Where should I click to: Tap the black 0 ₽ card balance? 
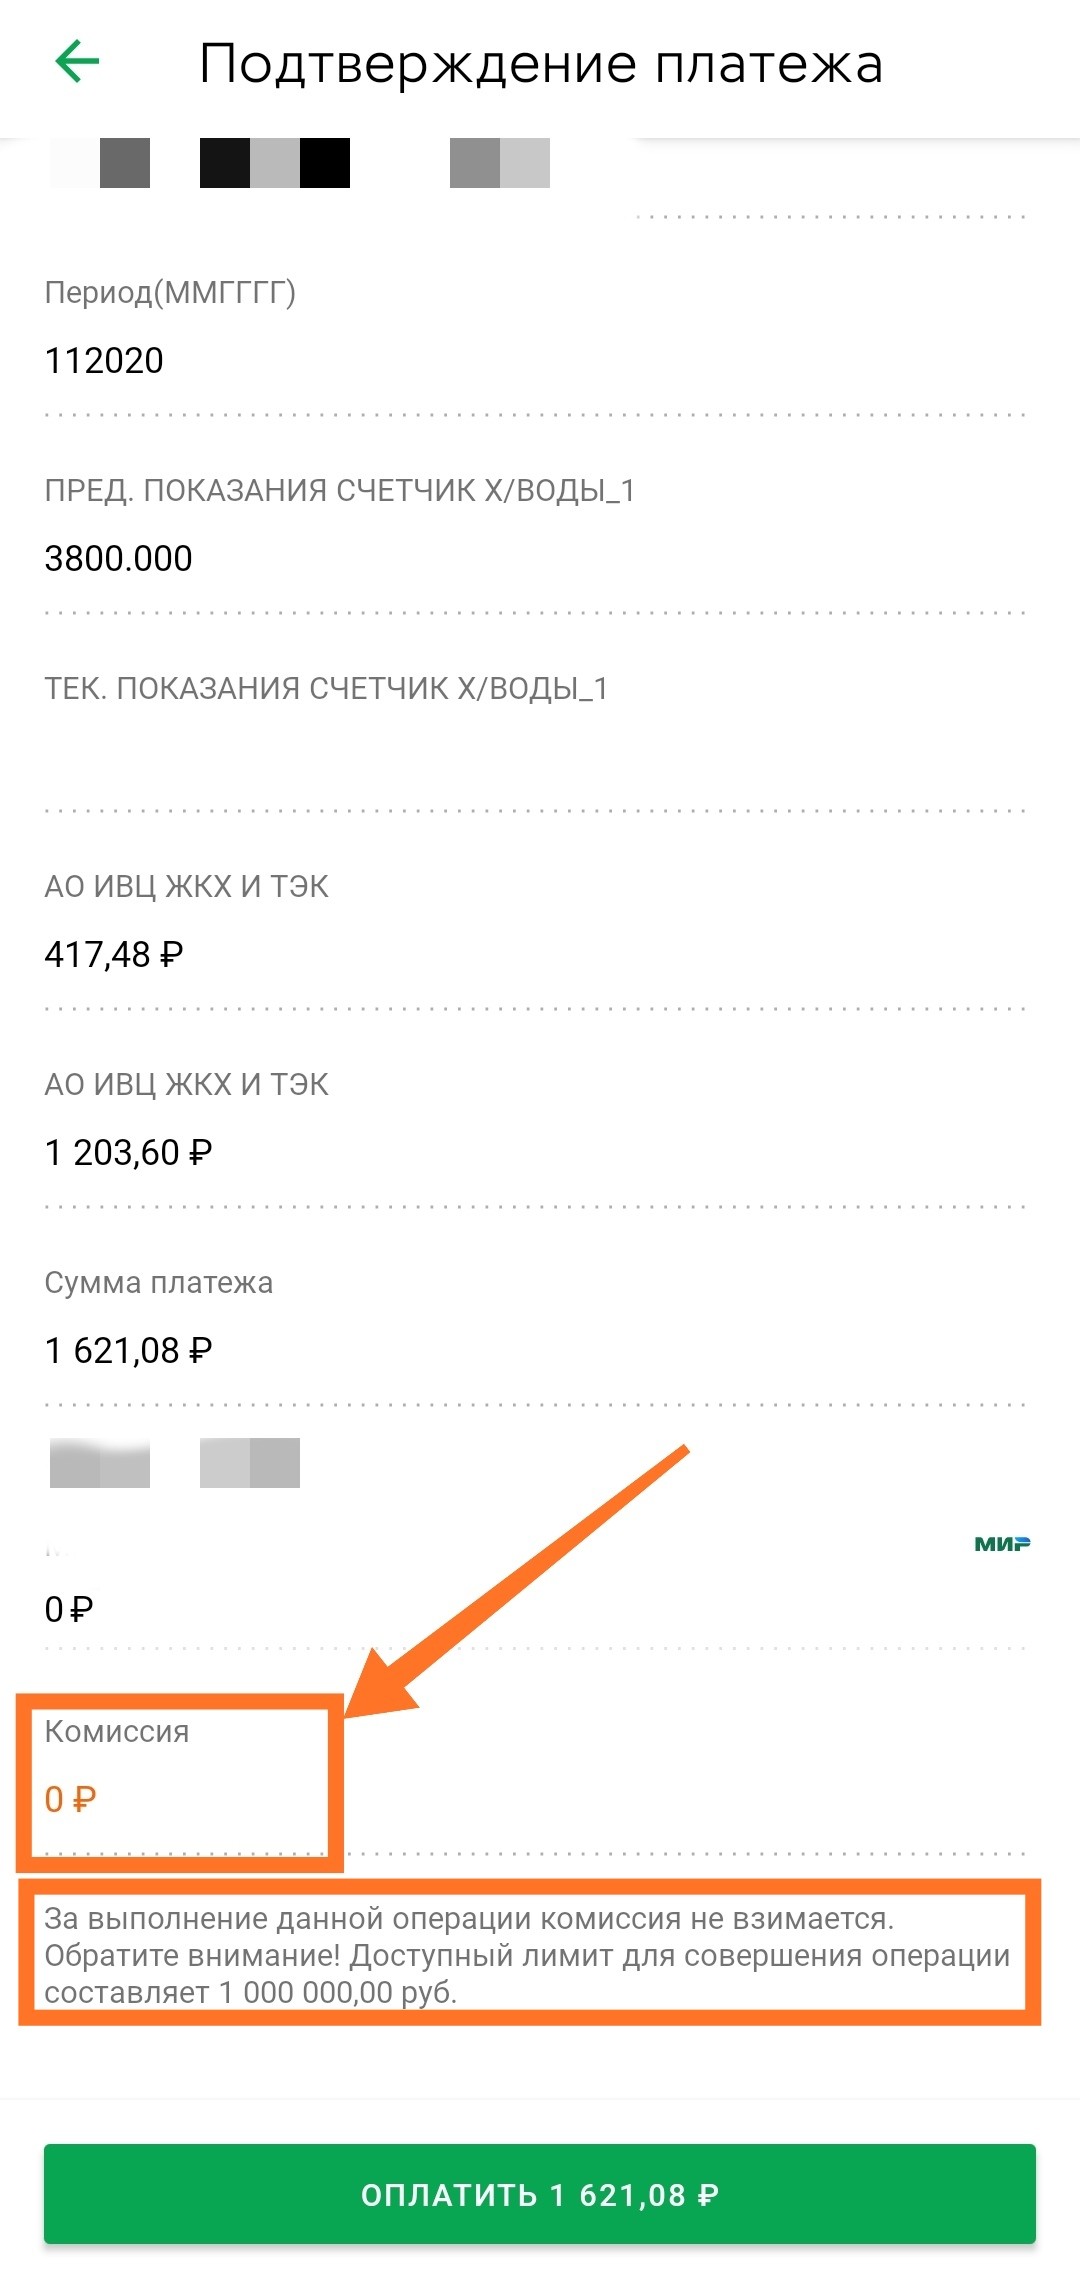[69, 1608]
